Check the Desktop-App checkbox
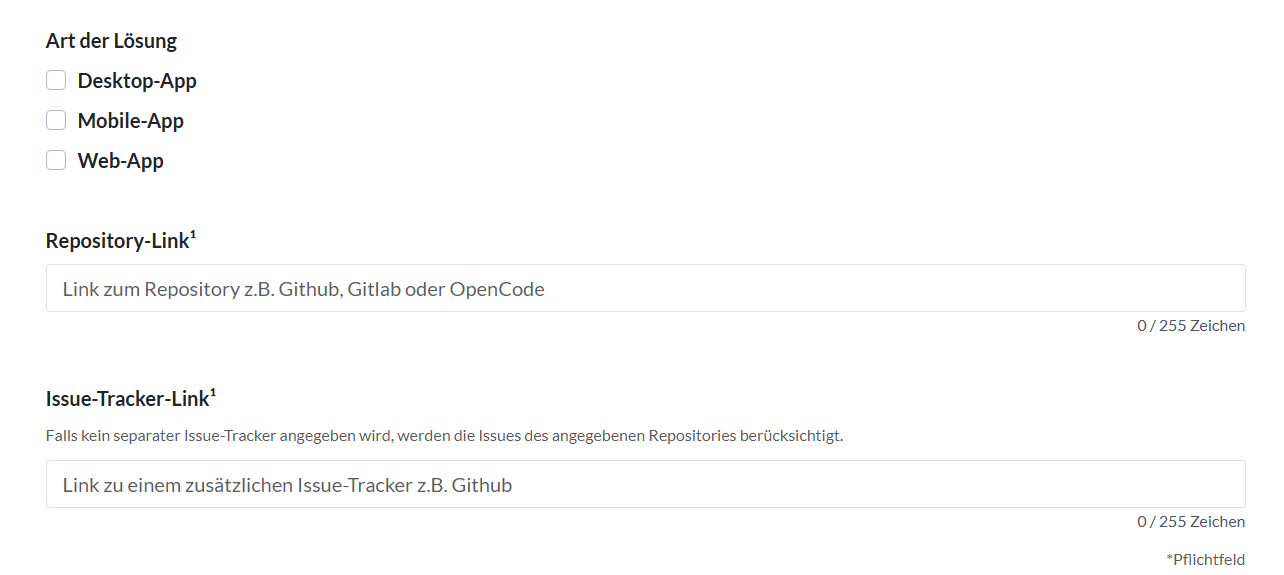Image resolution: width=1284 pixels, height=575 pixels. [x=56, y=80]
